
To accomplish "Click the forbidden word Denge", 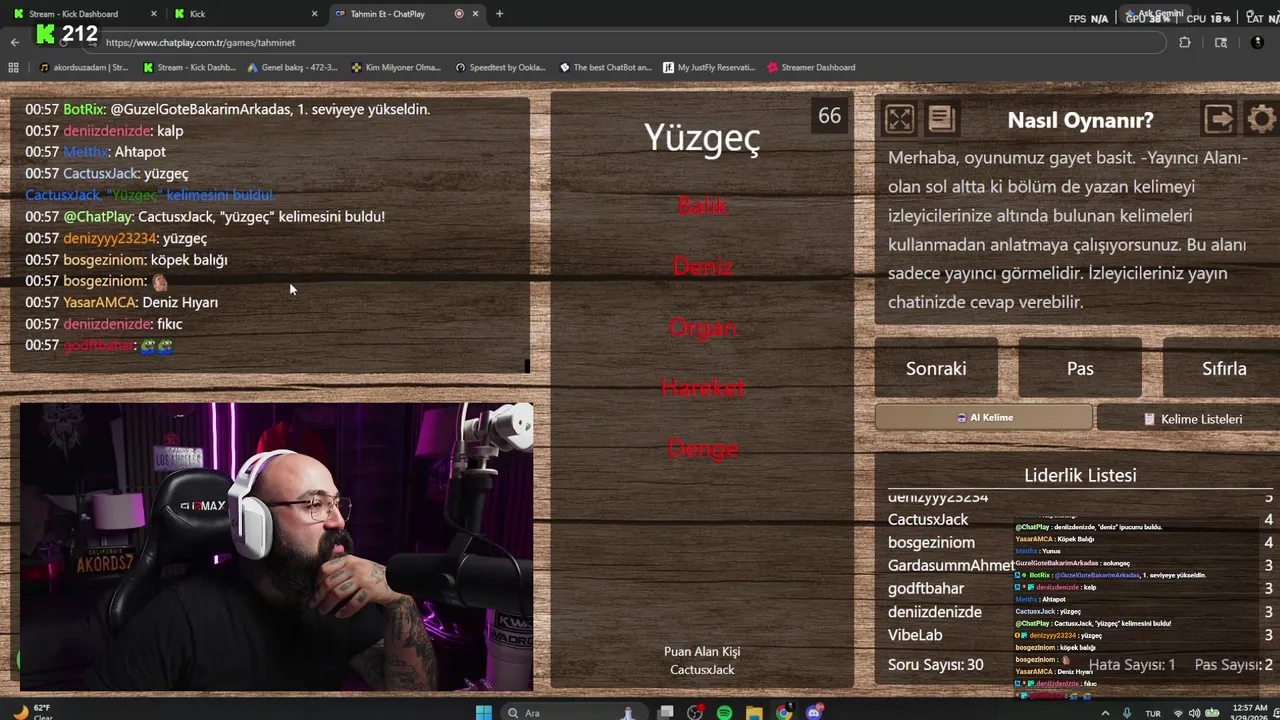I will pos(702,449).
